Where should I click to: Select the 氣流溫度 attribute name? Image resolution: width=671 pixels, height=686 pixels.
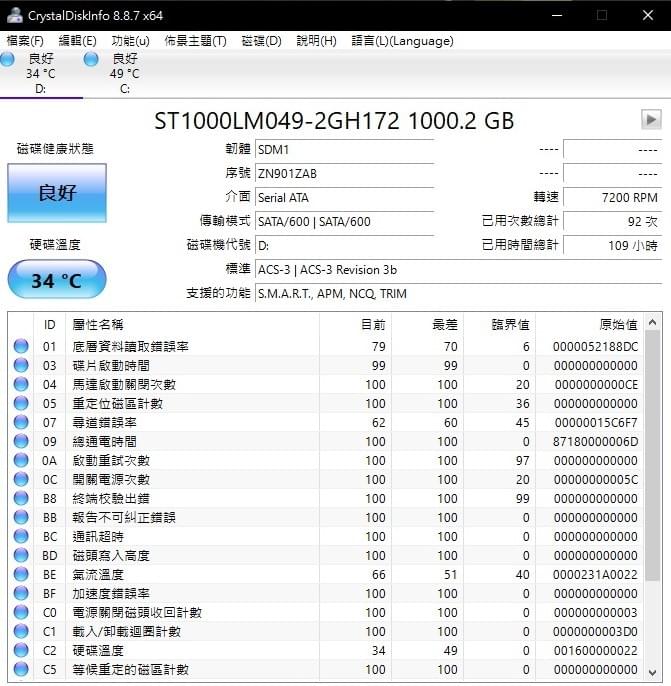pos(98,574)
